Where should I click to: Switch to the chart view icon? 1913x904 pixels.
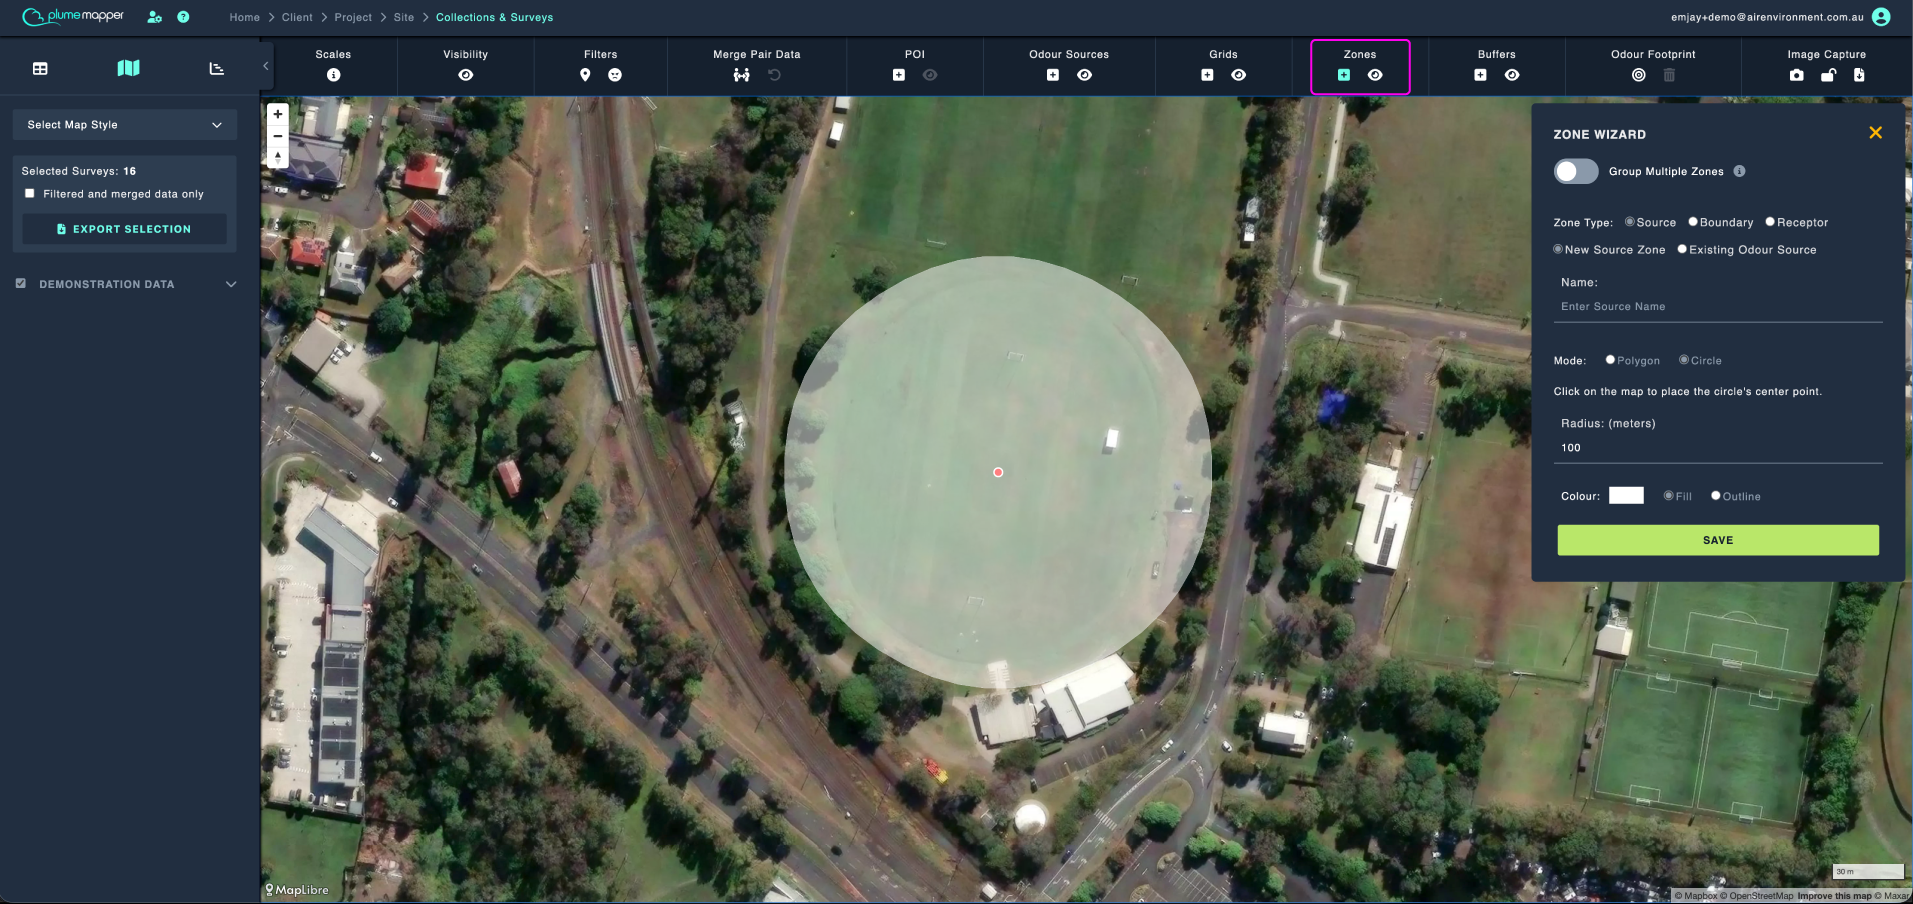[x=216, y=68]
